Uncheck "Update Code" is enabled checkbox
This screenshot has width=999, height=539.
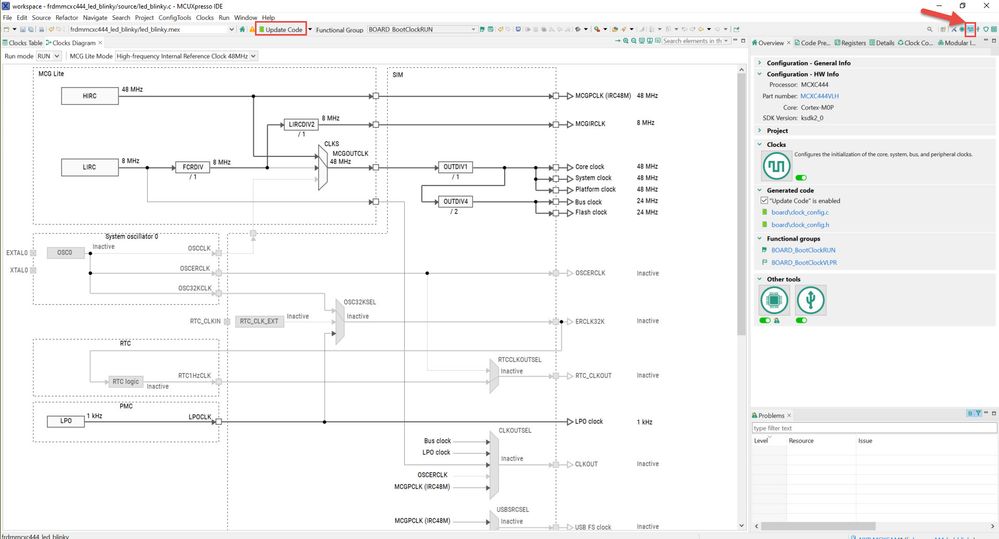pyautogui.click(x=765, y=200)
